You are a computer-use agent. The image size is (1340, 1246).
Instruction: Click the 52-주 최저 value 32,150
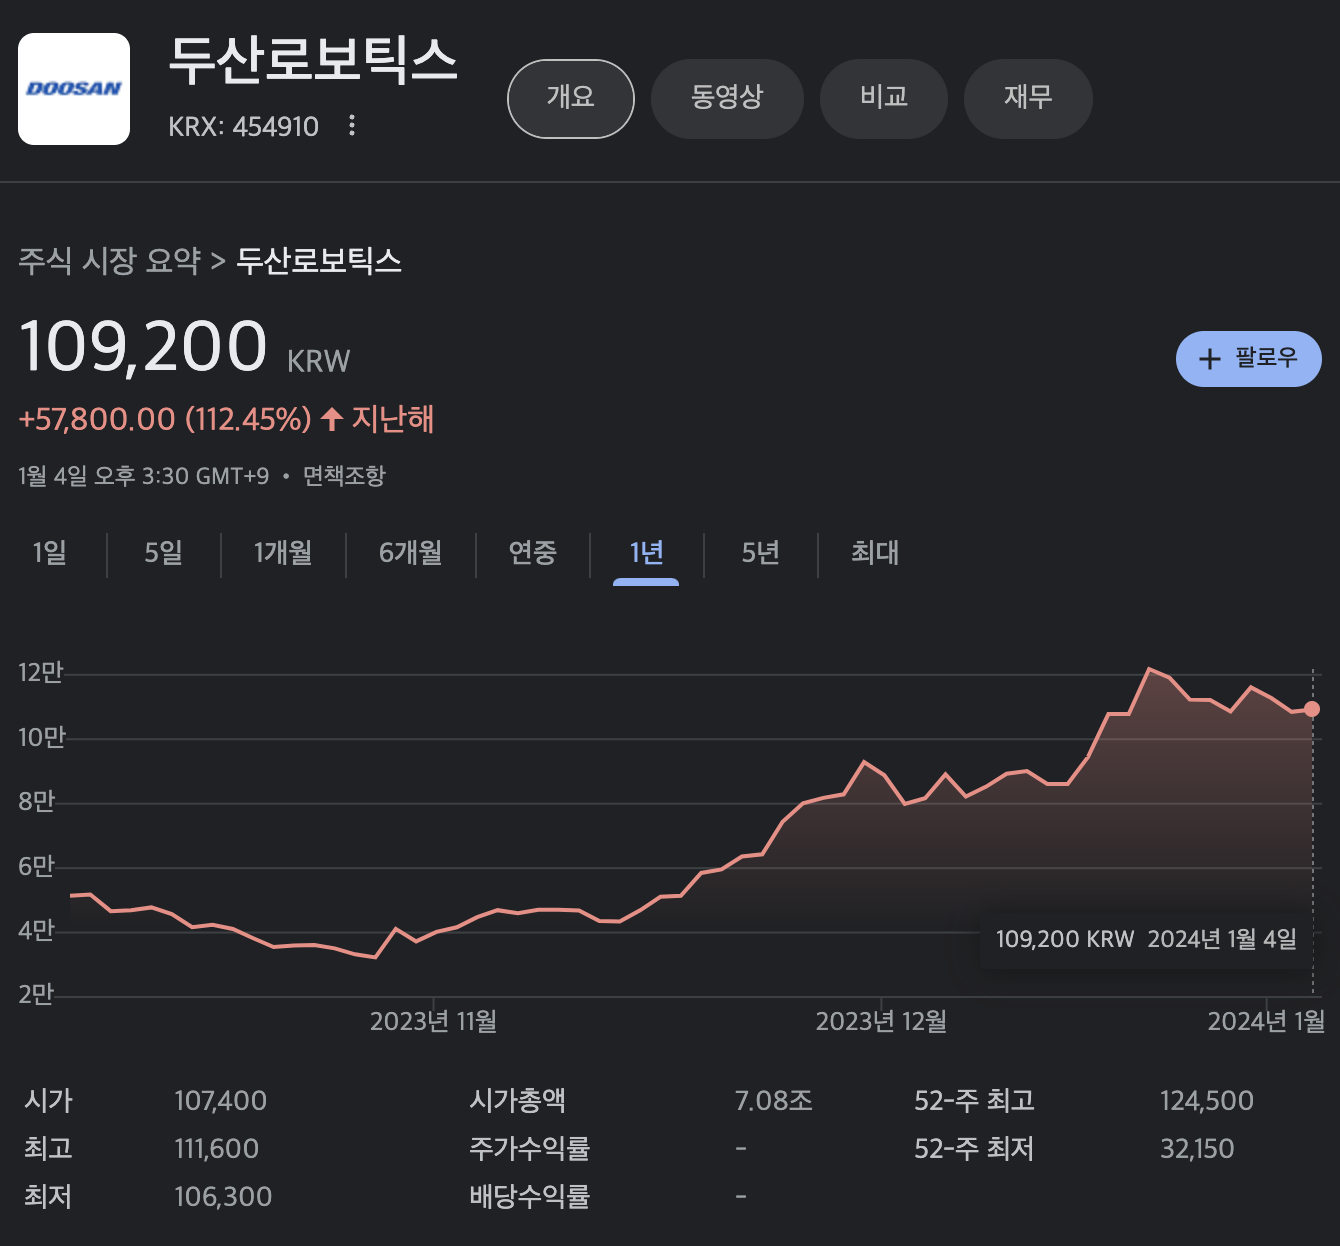coord(1197,1149)
